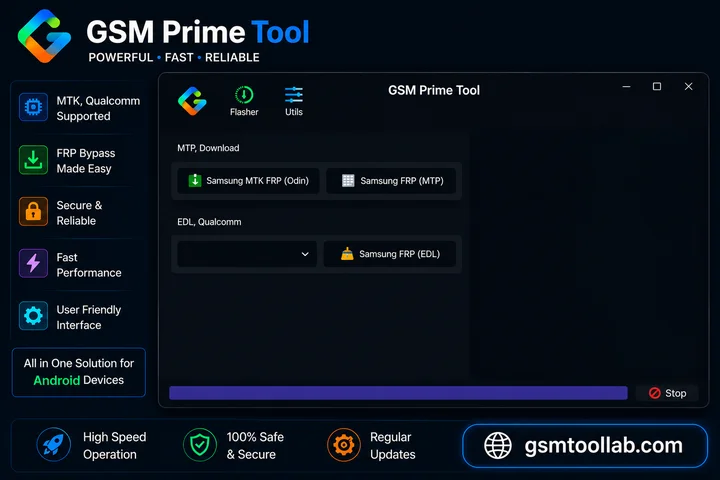
Task: Click Samsung MTK FRP (Odin) button
Action: pyautogui.click(x=248, y=181)
